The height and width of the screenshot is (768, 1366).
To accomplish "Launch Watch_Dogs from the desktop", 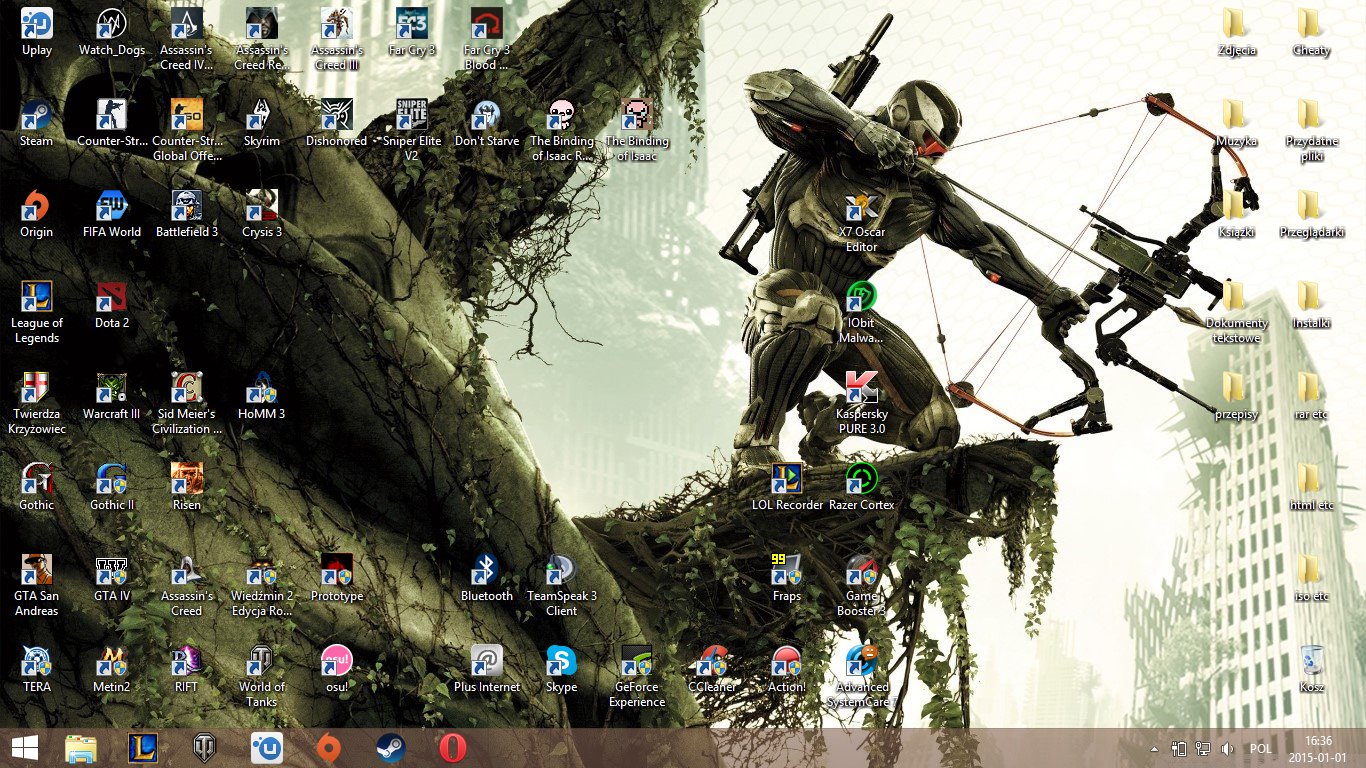I will coord(112,32).
